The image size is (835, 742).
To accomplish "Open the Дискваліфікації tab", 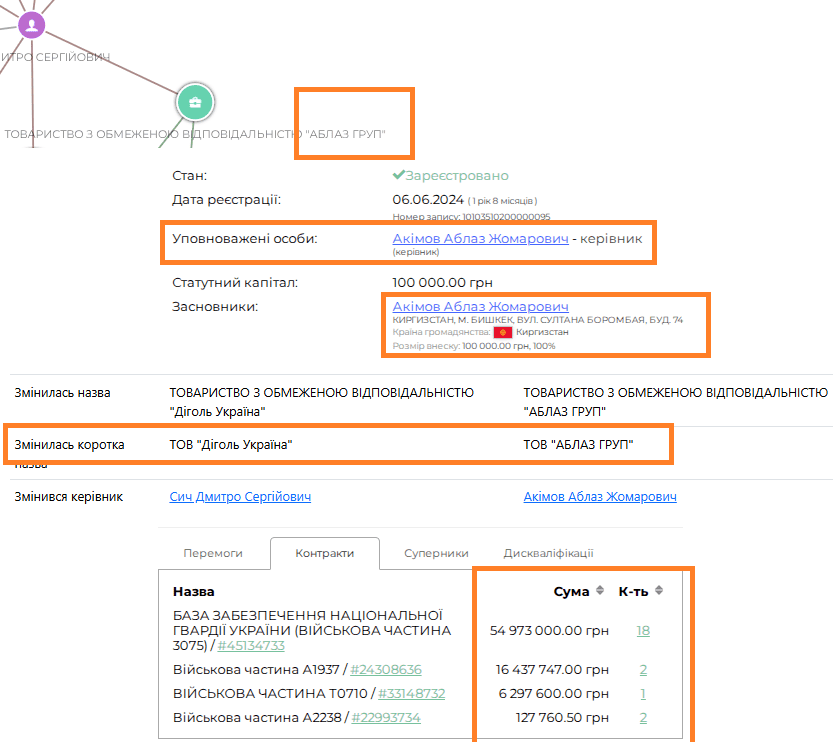I will tap(548, 553).
